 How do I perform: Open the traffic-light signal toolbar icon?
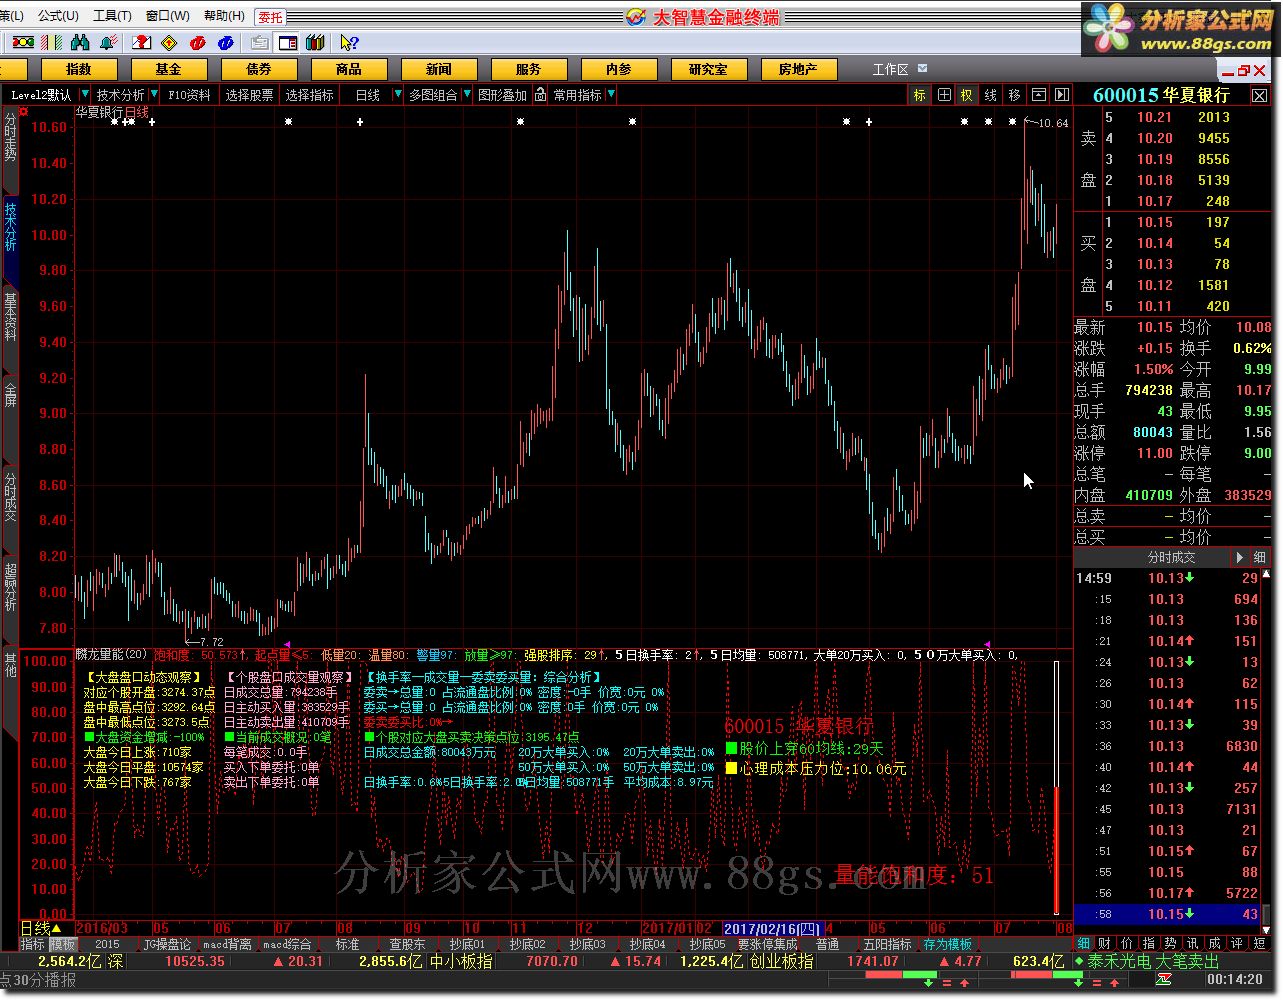[22, 43]
